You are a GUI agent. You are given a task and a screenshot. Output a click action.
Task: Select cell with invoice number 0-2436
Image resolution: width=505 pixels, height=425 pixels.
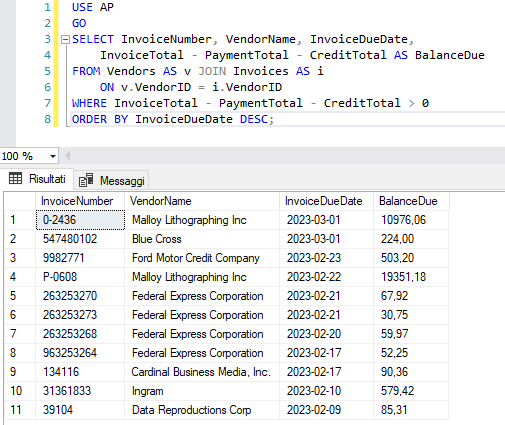[80, 220]
